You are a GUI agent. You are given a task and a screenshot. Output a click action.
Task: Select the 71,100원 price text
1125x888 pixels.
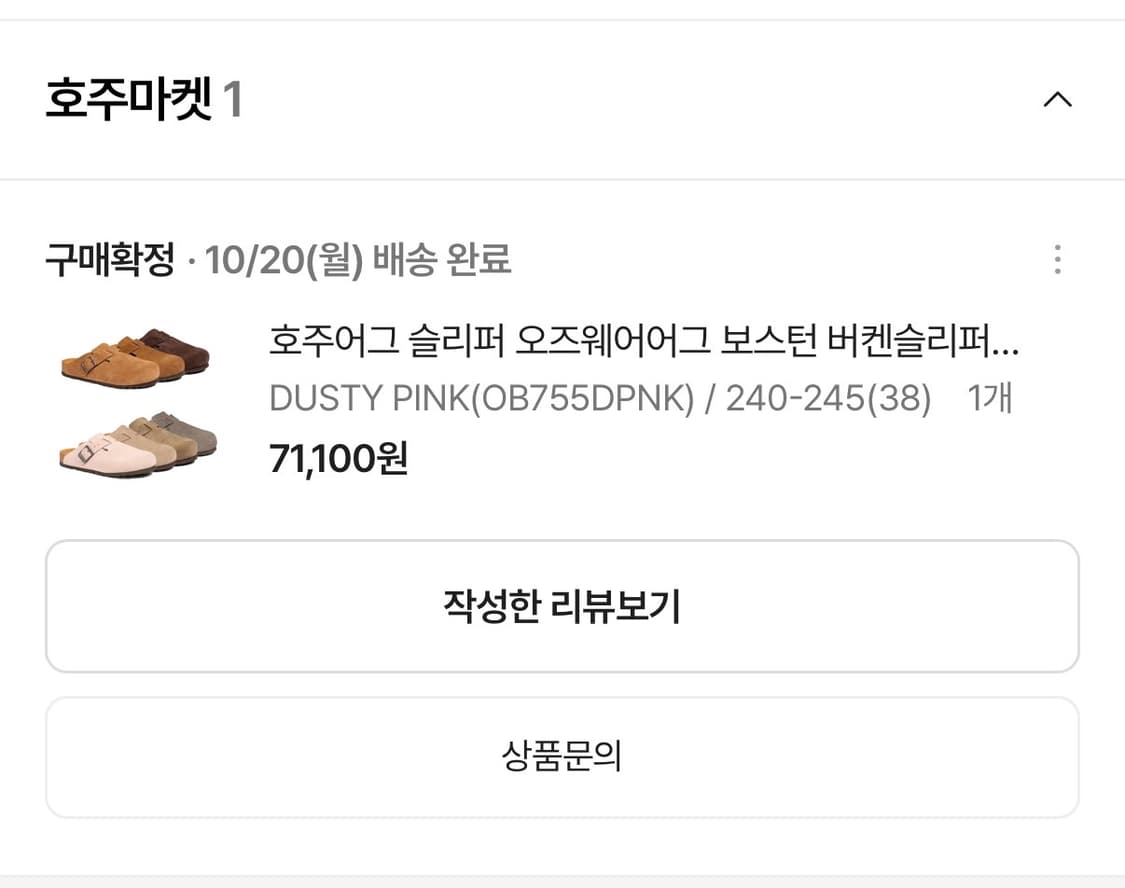click(x=340, y=458)
